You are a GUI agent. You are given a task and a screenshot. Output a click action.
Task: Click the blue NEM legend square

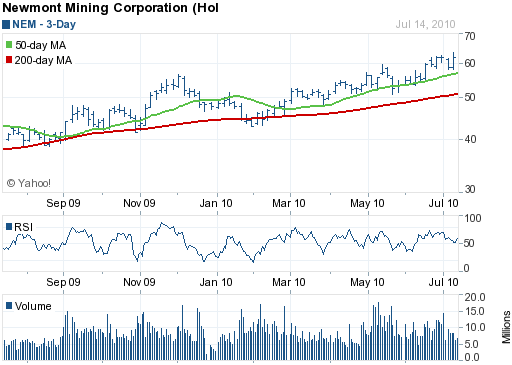click(x=6, y=25)
